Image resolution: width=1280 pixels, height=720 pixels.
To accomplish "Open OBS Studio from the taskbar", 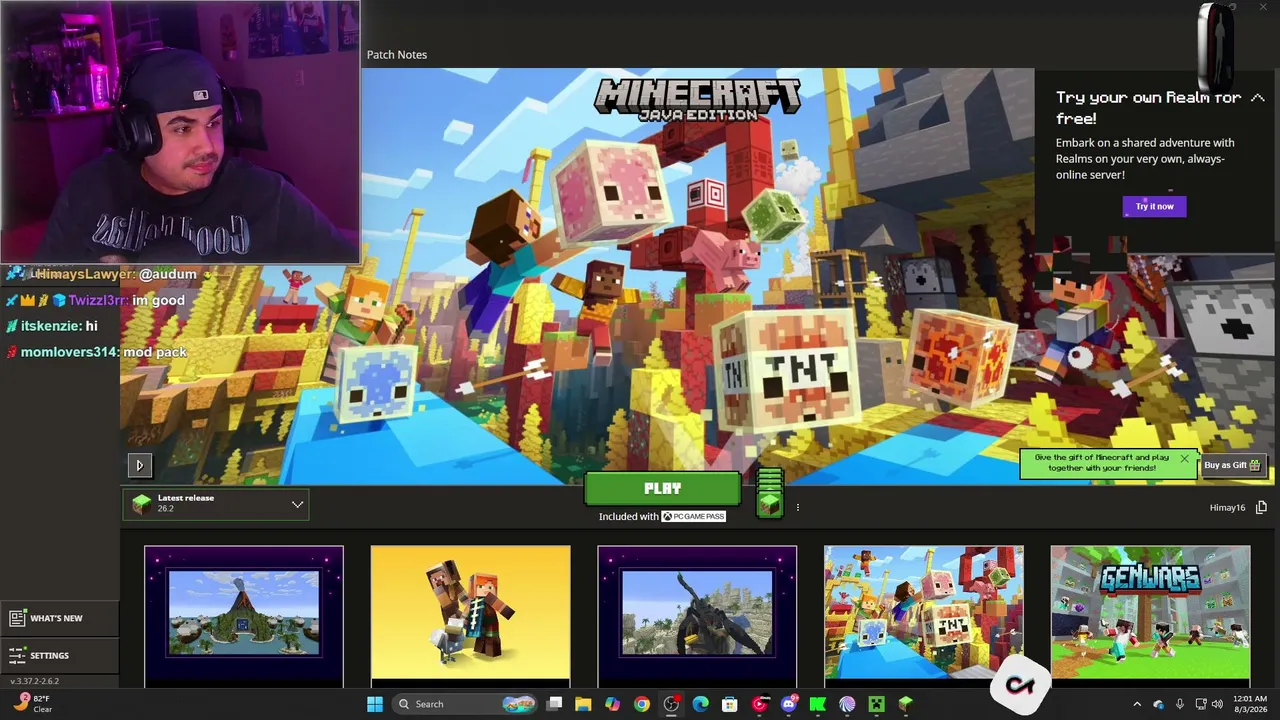I will [671, 704].
